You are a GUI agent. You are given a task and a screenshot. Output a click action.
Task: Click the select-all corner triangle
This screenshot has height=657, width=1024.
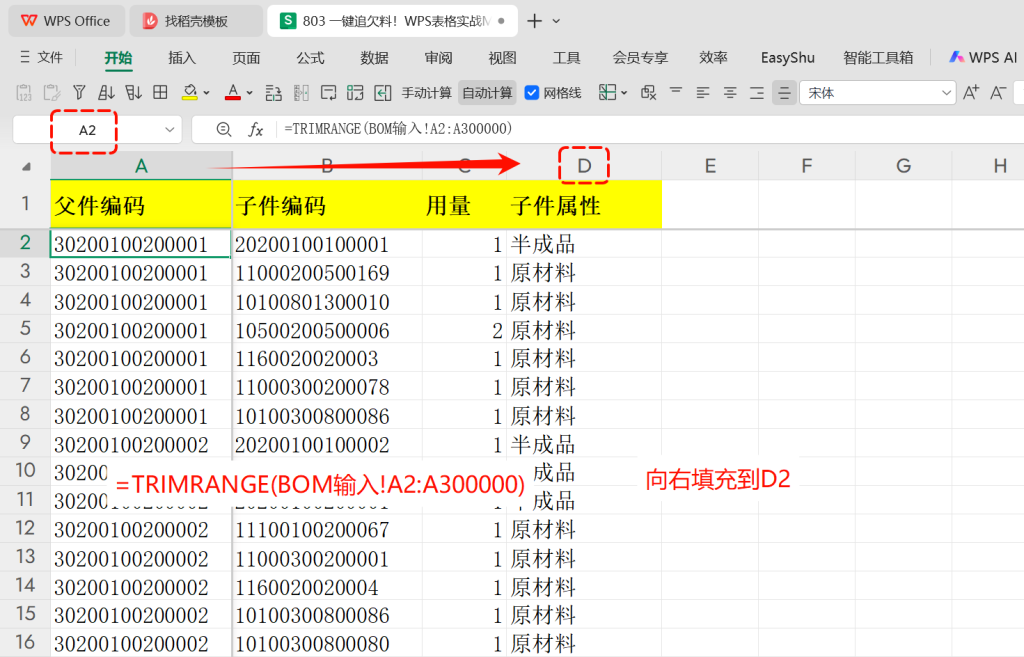[x=26, y=167]
